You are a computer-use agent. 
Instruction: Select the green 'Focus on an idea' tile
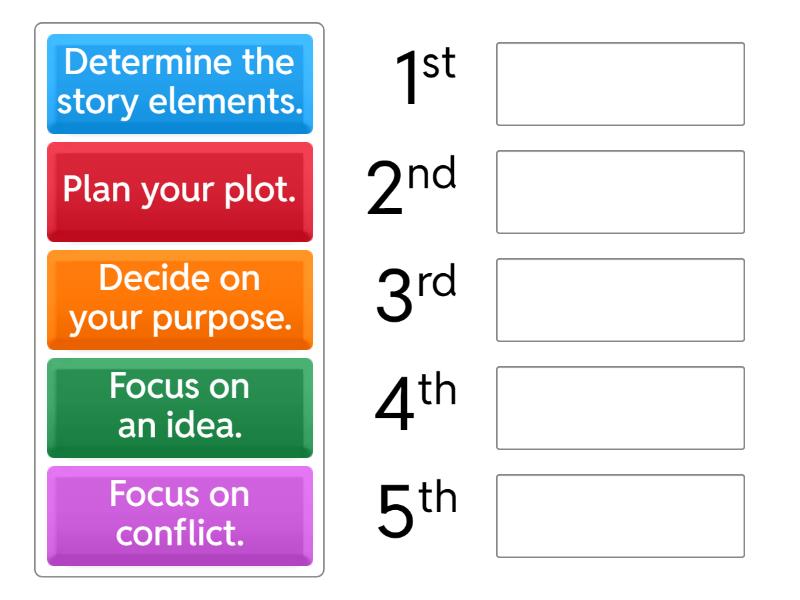[x=180, y=408]
